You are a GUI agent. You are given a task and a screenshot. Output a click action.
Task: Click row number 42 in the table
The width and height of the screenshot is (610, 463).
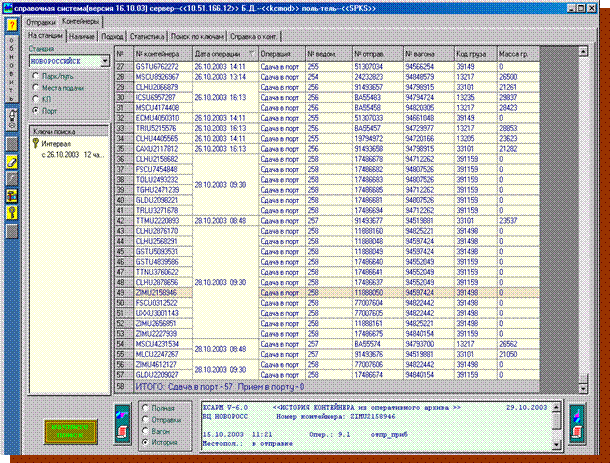(124, 221)
